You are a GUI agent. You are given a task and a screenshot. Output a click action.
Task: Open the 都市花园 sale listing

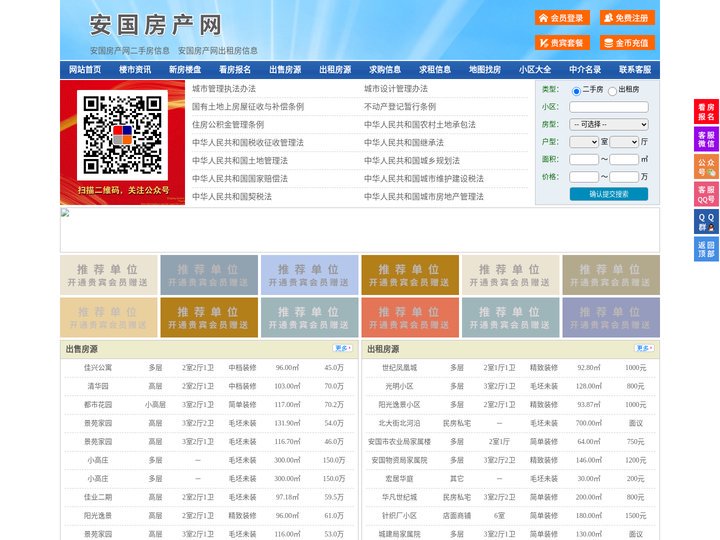tap(98, 405)
